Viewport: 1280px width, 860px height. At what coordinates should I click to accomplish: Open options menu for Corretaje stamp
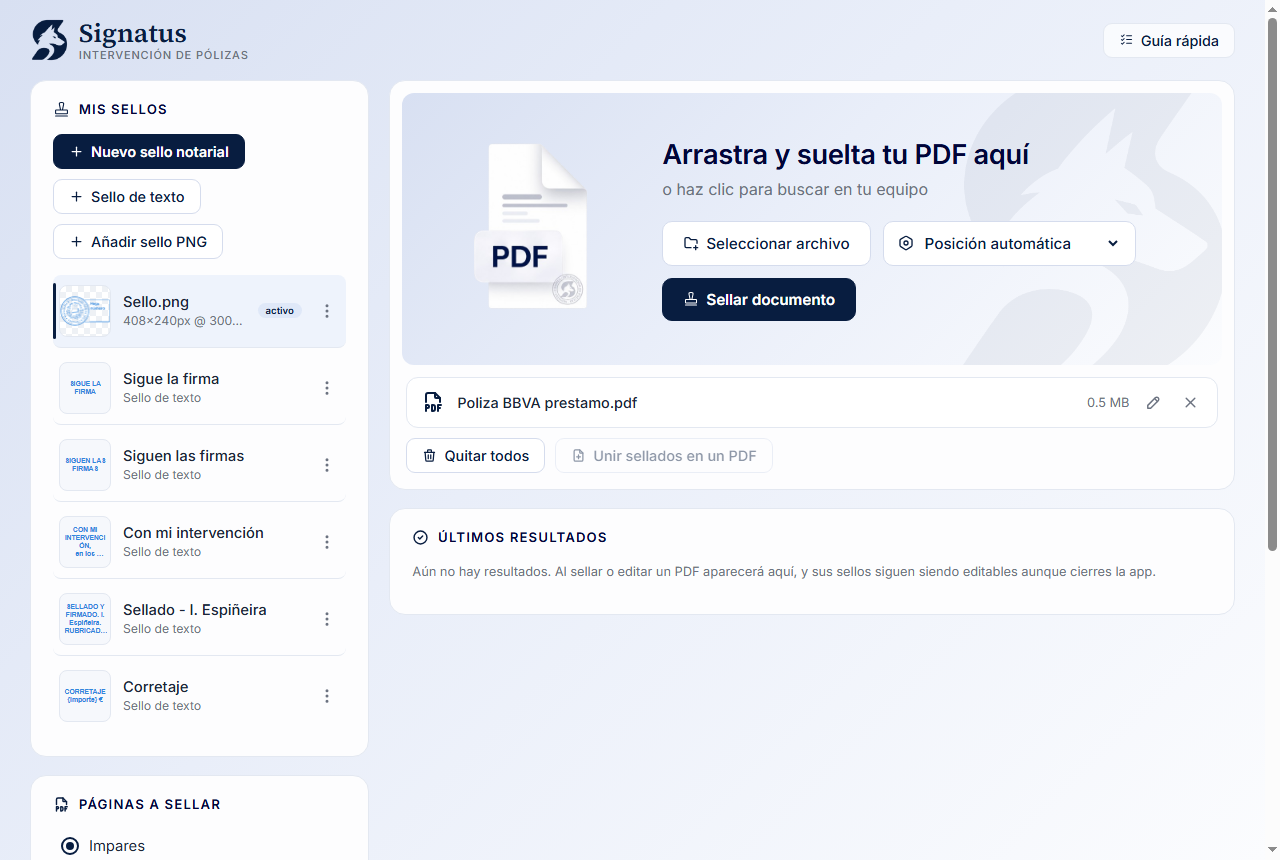[x=326, y=696]
